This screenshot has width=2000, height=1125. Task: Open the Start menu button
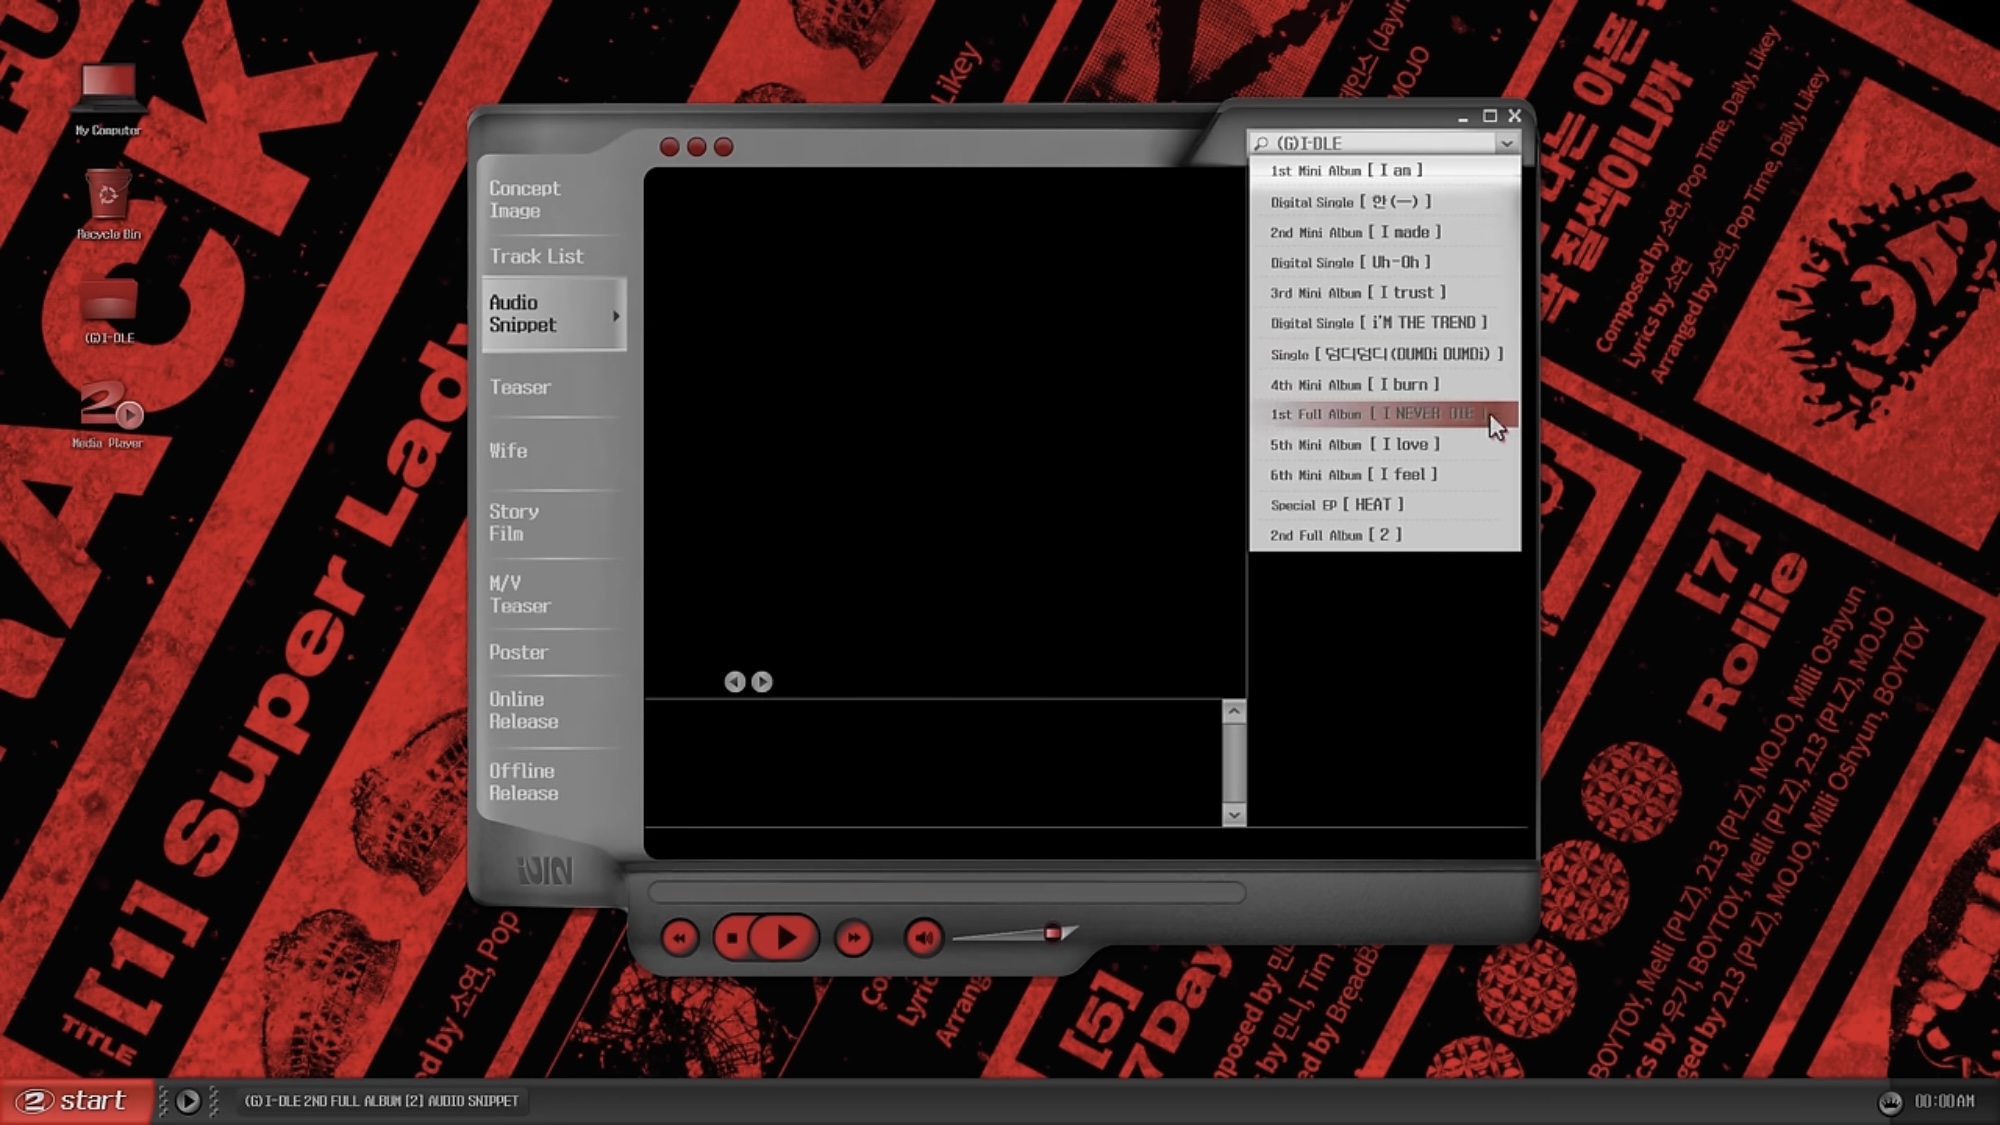76,1101
